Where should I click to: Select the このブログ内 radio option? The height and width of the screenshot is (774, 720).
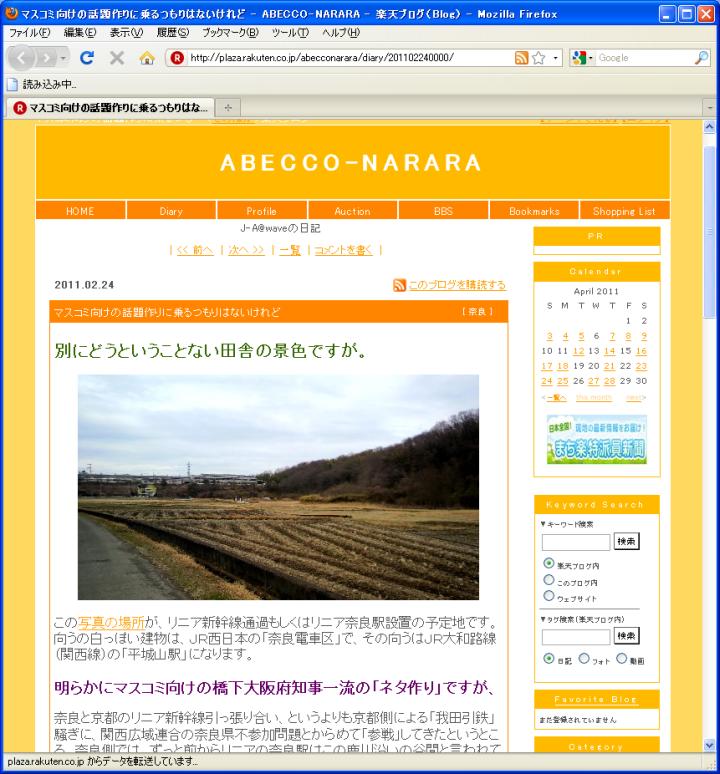[x=548, y=580]
